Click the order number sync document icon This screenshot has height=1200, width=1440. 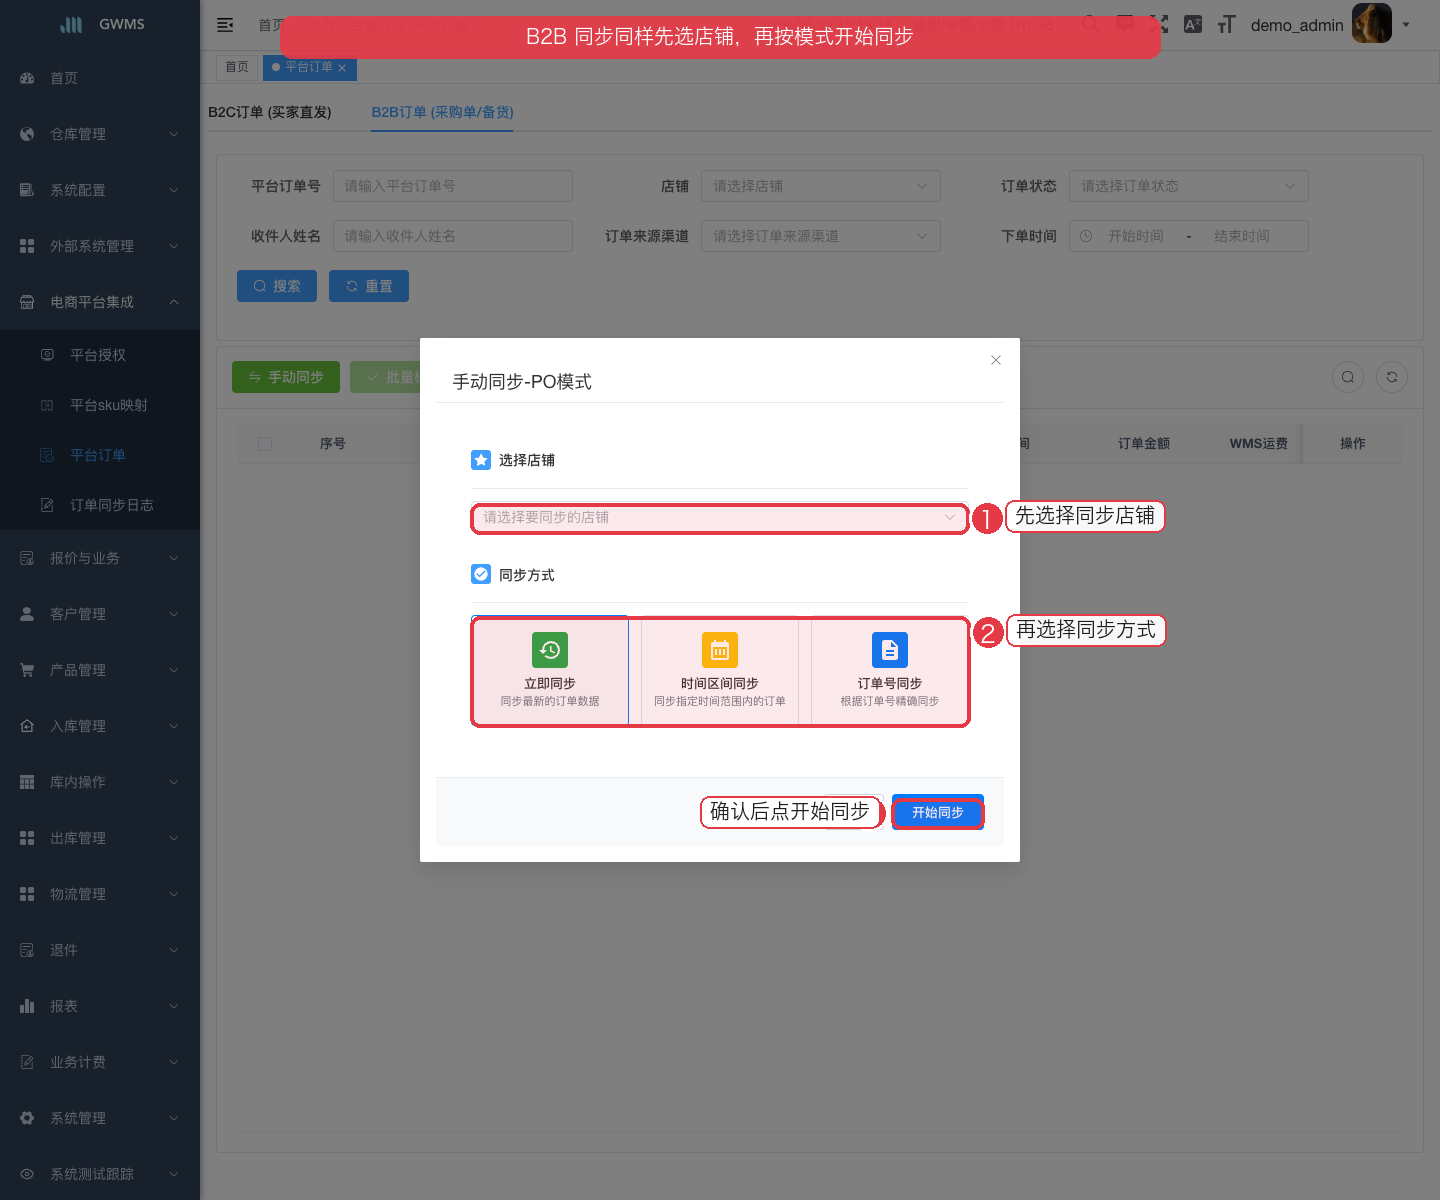click(890, 650)
